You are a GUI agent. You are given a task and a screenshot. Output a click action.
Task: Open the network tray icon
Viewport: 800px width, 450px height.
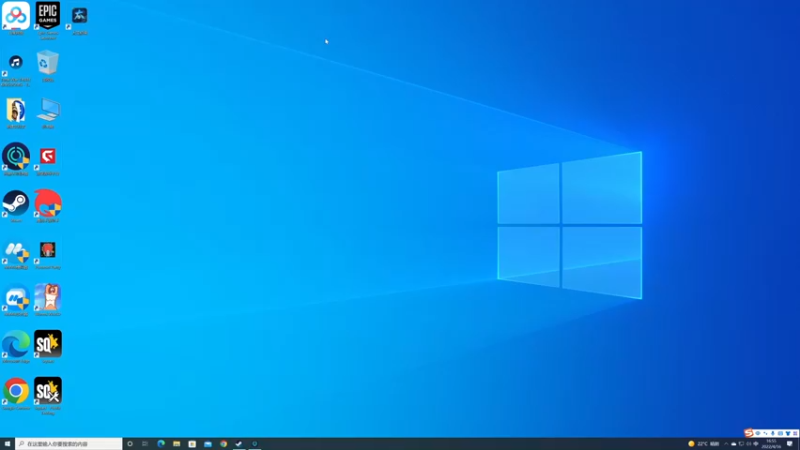[x=741, y=444]
